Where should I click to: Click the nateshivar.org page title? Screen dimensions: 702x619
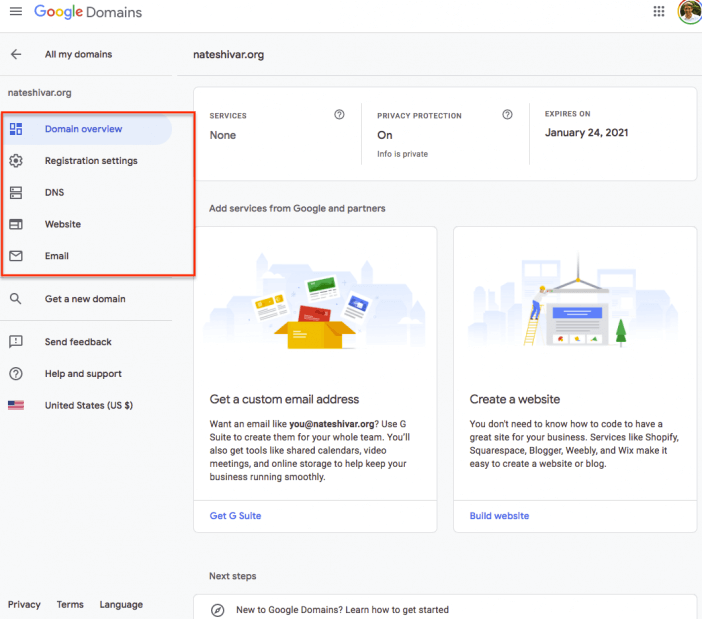click(x=229, y=55)
